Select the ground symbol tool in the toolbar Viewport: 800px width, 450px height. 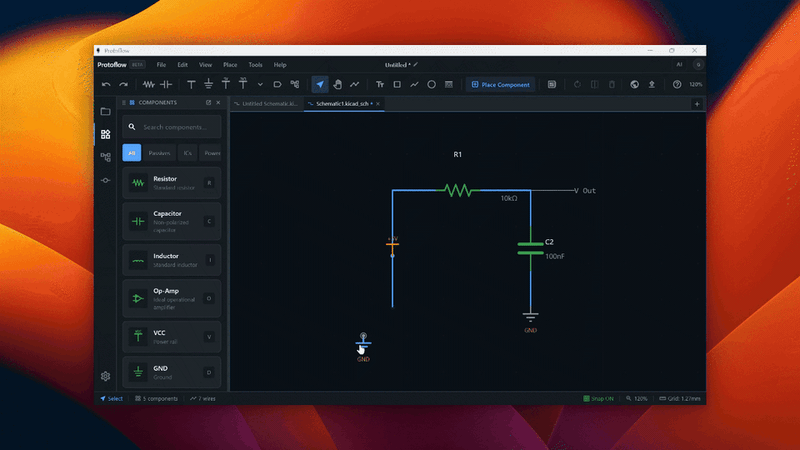tap(209, 85)
